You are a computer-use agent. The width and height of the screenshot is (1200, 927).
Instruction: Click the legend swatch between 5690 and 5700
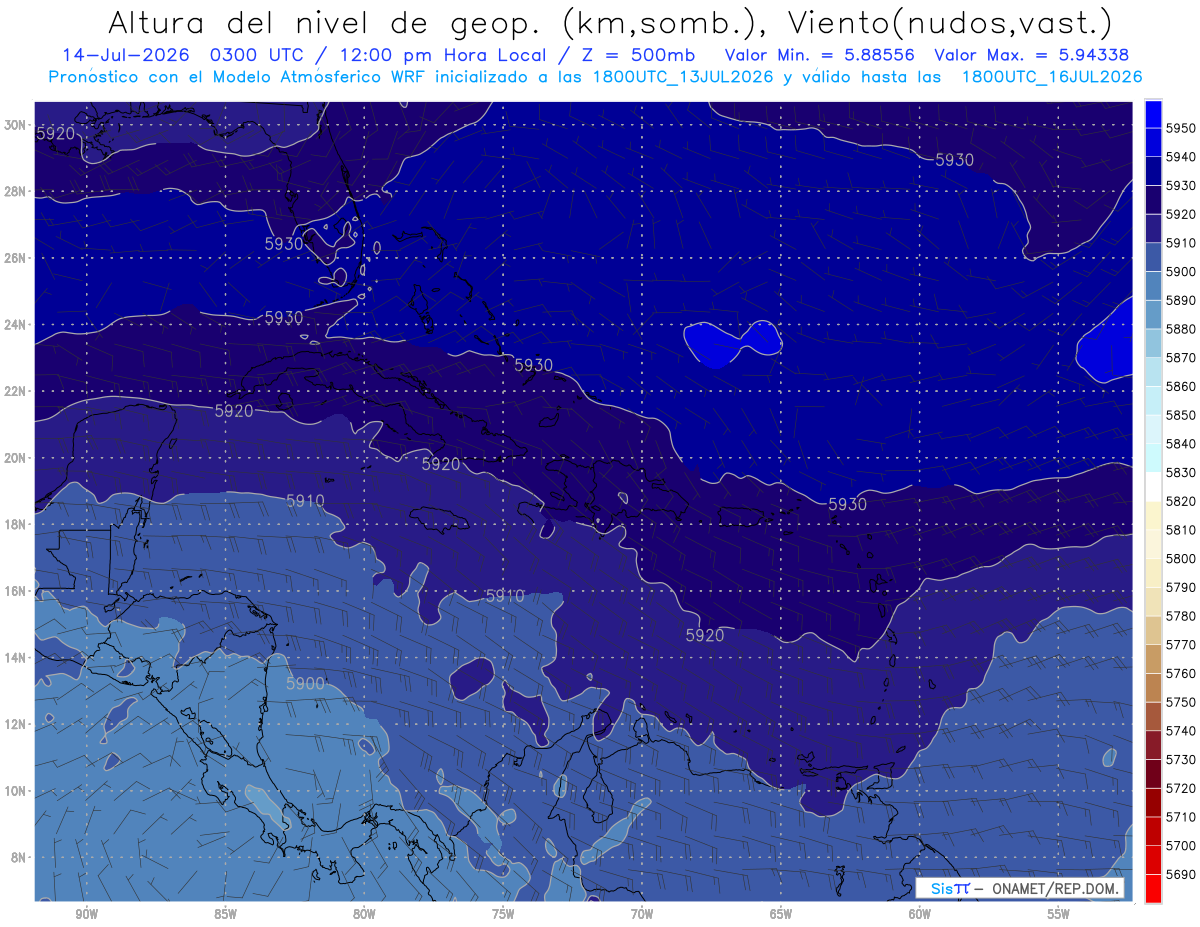(x=1153, y=859)
